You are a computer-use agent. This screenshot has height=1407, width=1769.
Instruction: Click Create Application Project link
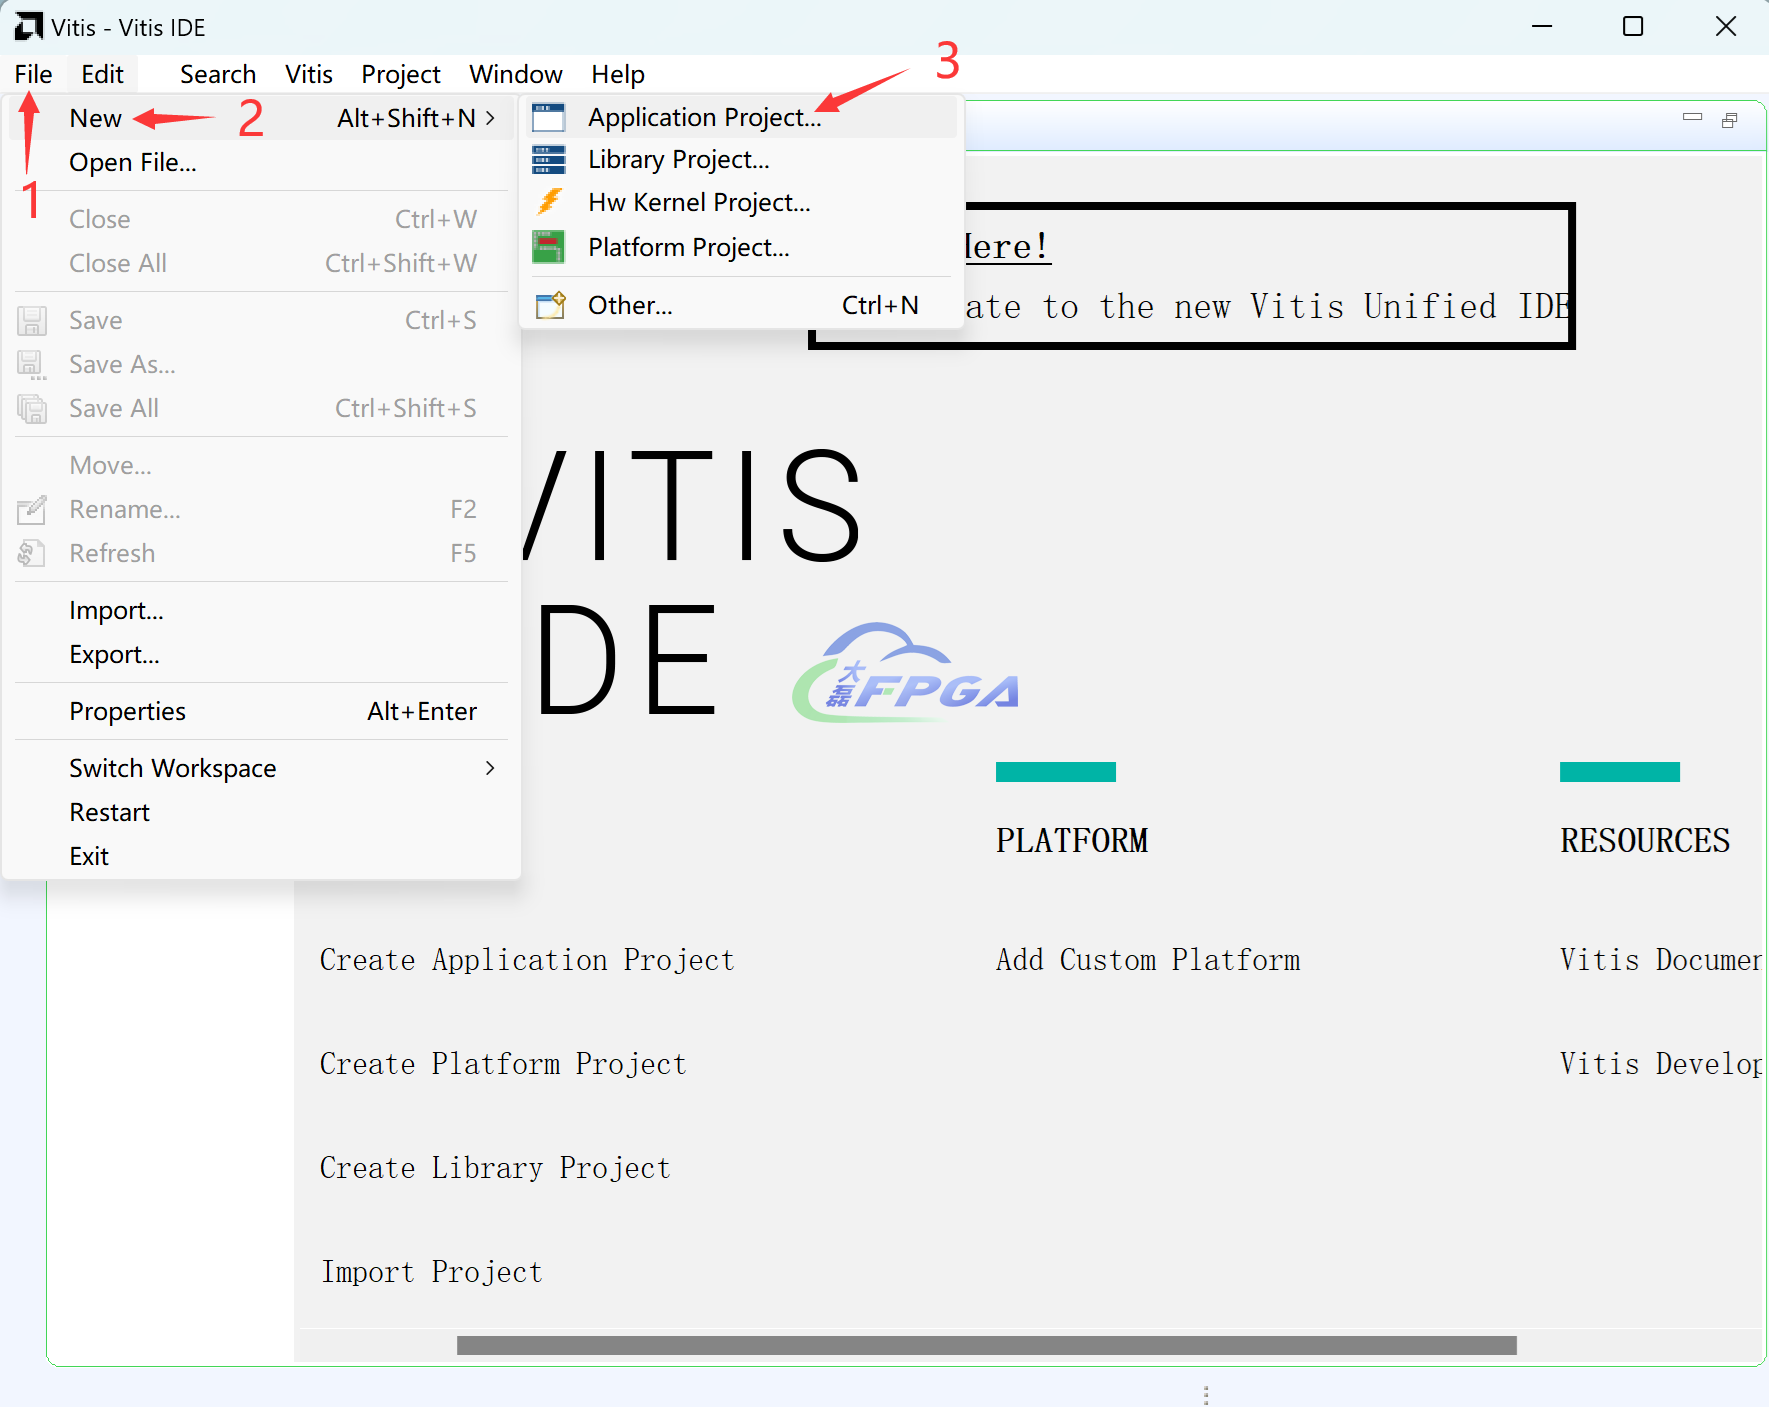[x=527, y=961]
